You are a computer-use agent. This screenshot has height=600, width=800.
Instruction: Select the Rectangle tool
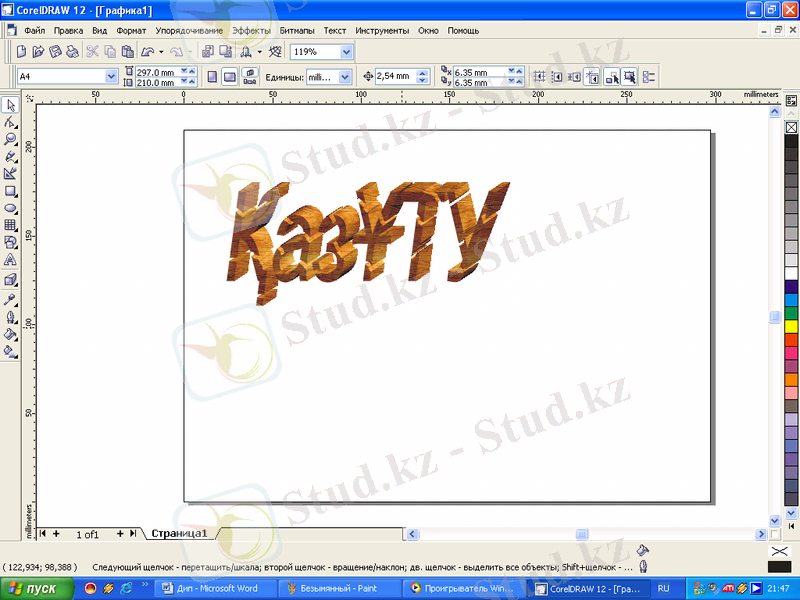[x=10, y=191]
